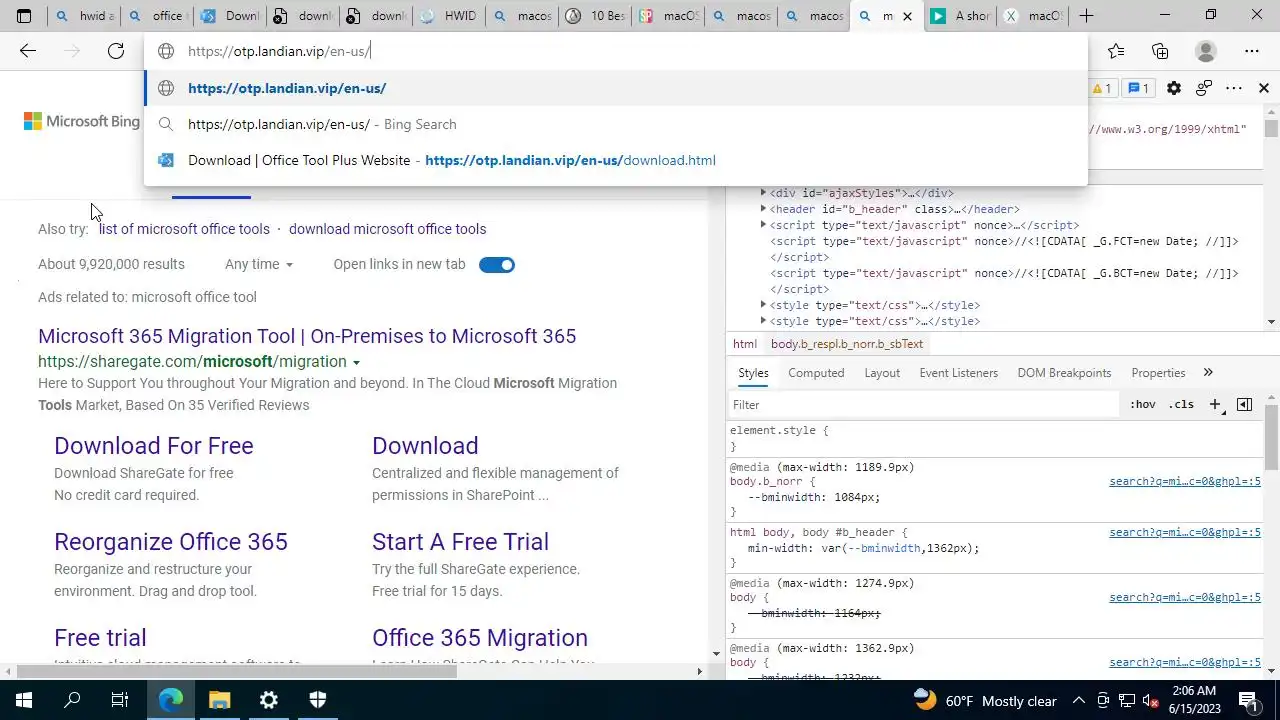Click the Microsoft Bing logo
This screenshot has width=1280, height=720.
(82, 121)
